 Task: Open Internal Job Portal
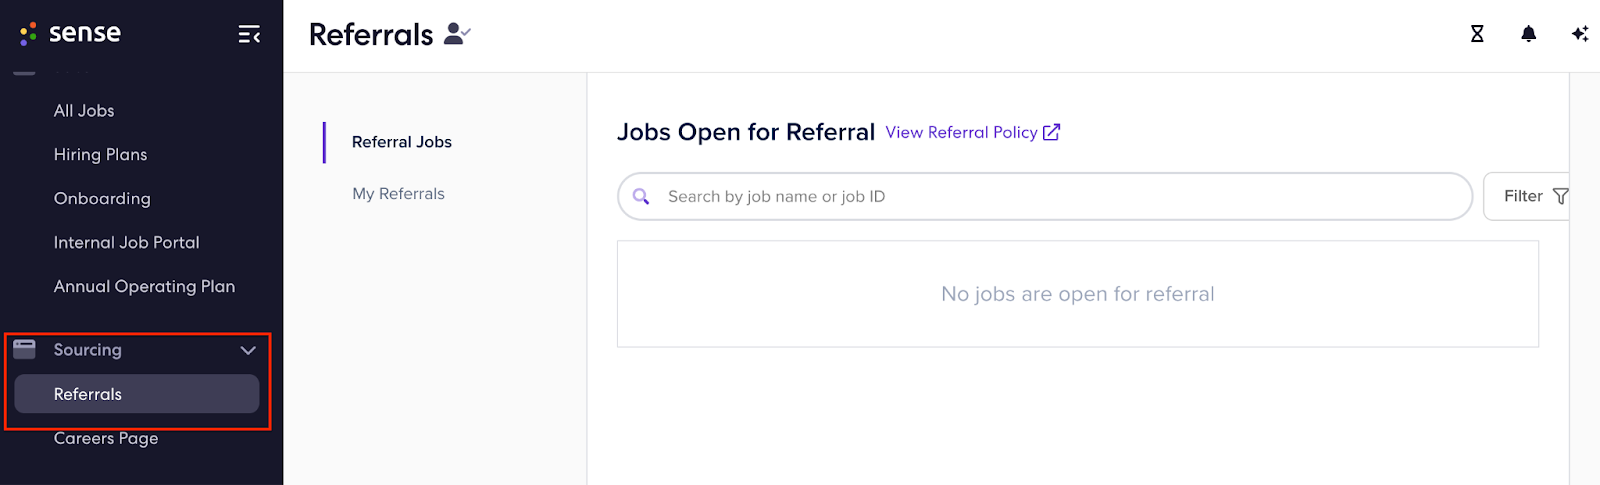click(x=126, y=243)
